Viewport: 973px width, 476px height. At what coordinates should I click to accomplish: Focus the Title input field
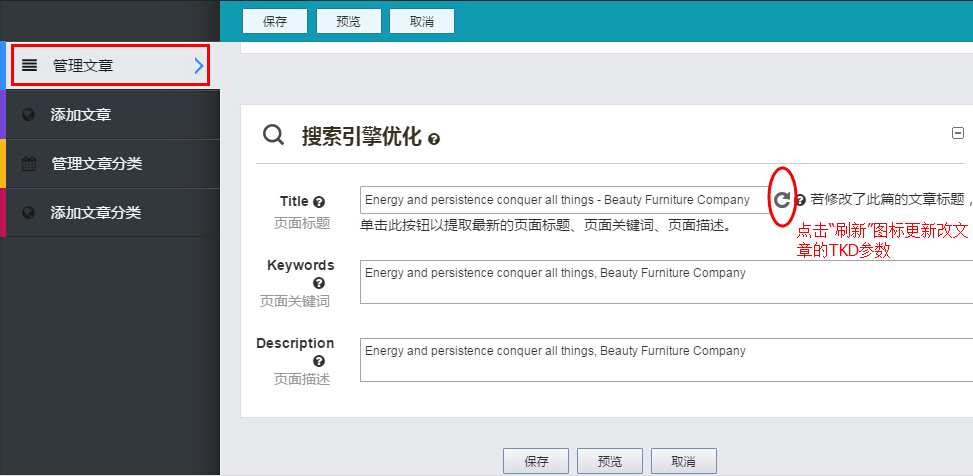coord(565,200)
